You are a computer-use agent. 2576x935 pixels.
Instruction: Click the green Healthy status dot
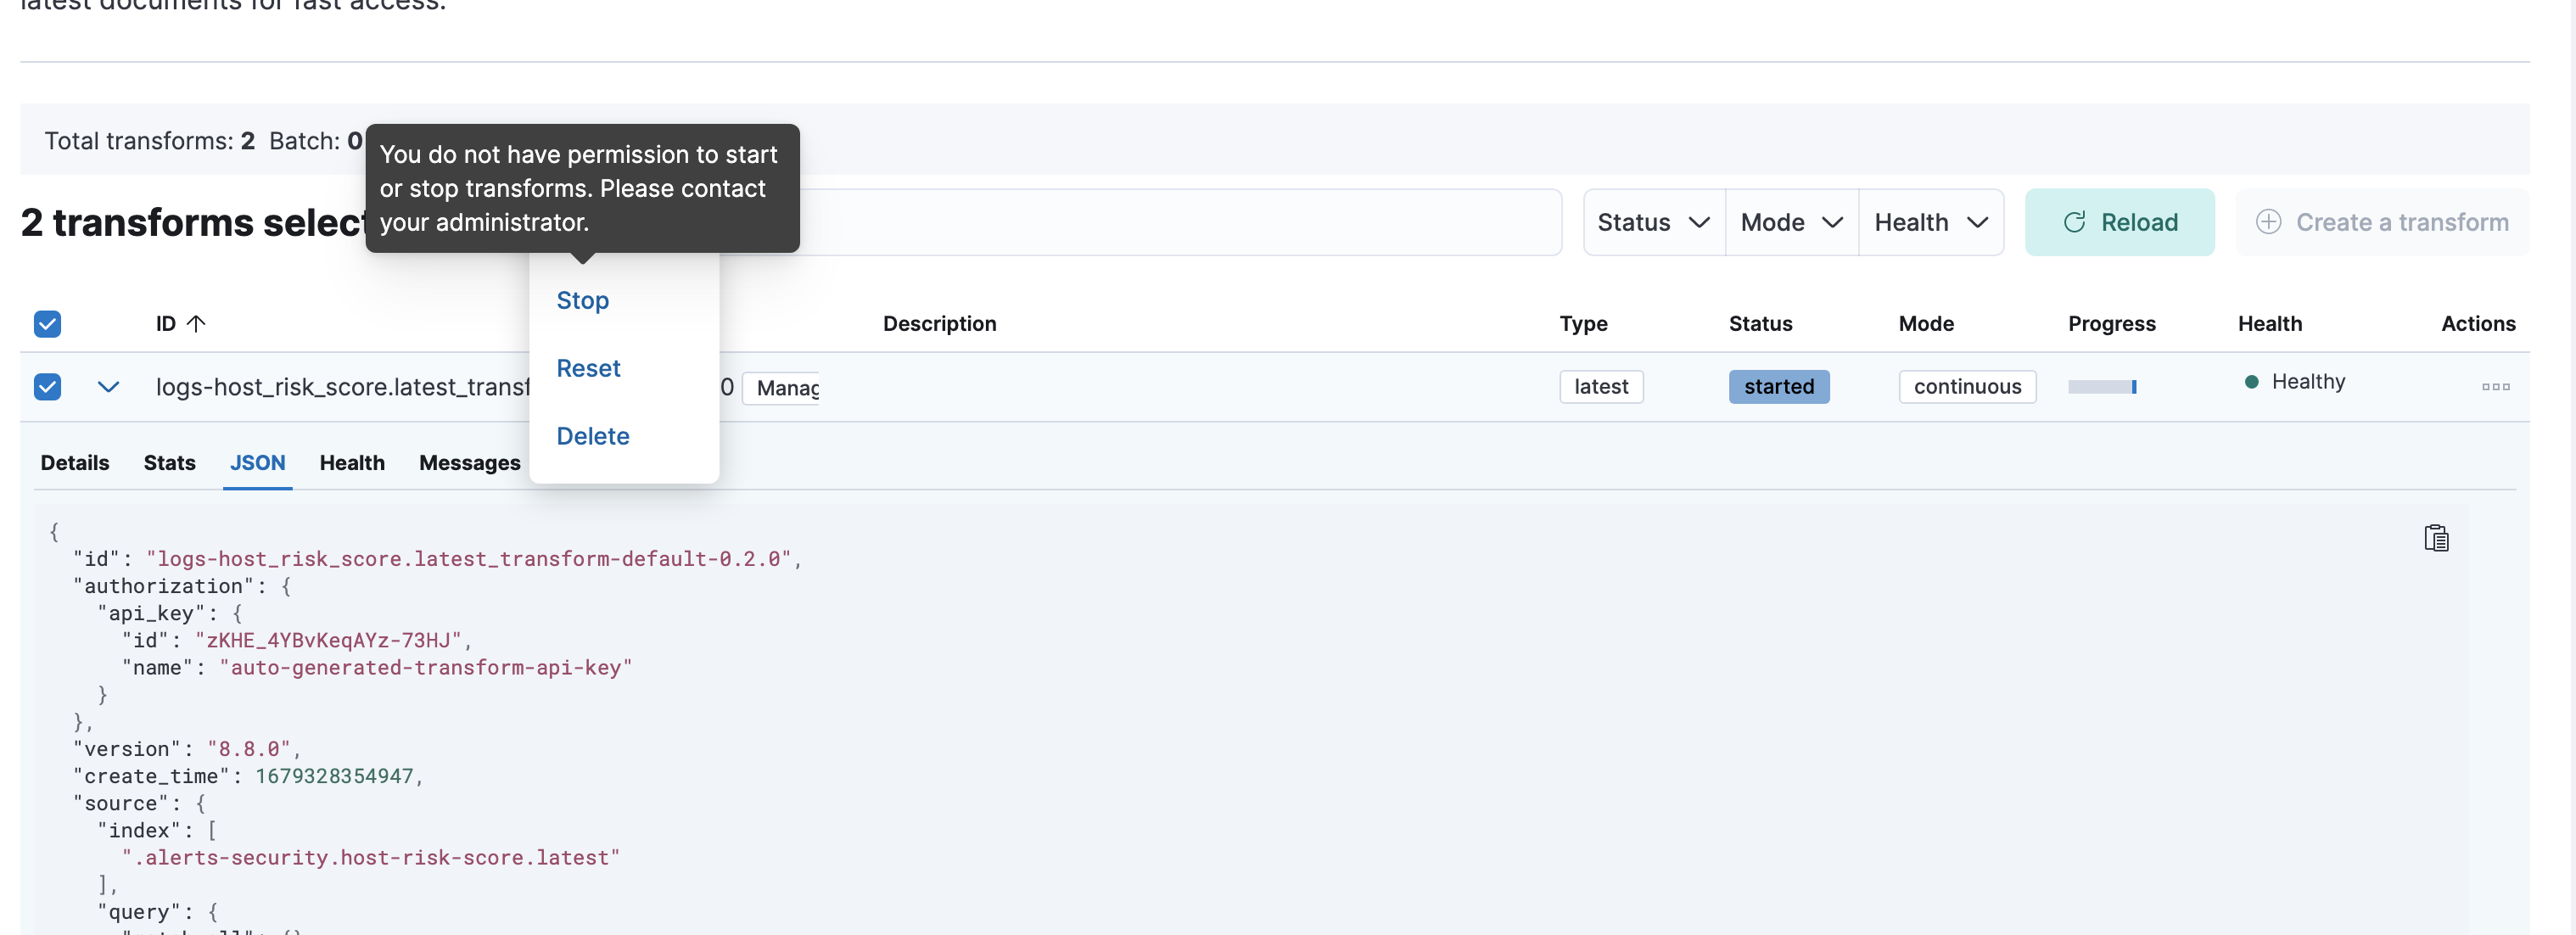2251,382
